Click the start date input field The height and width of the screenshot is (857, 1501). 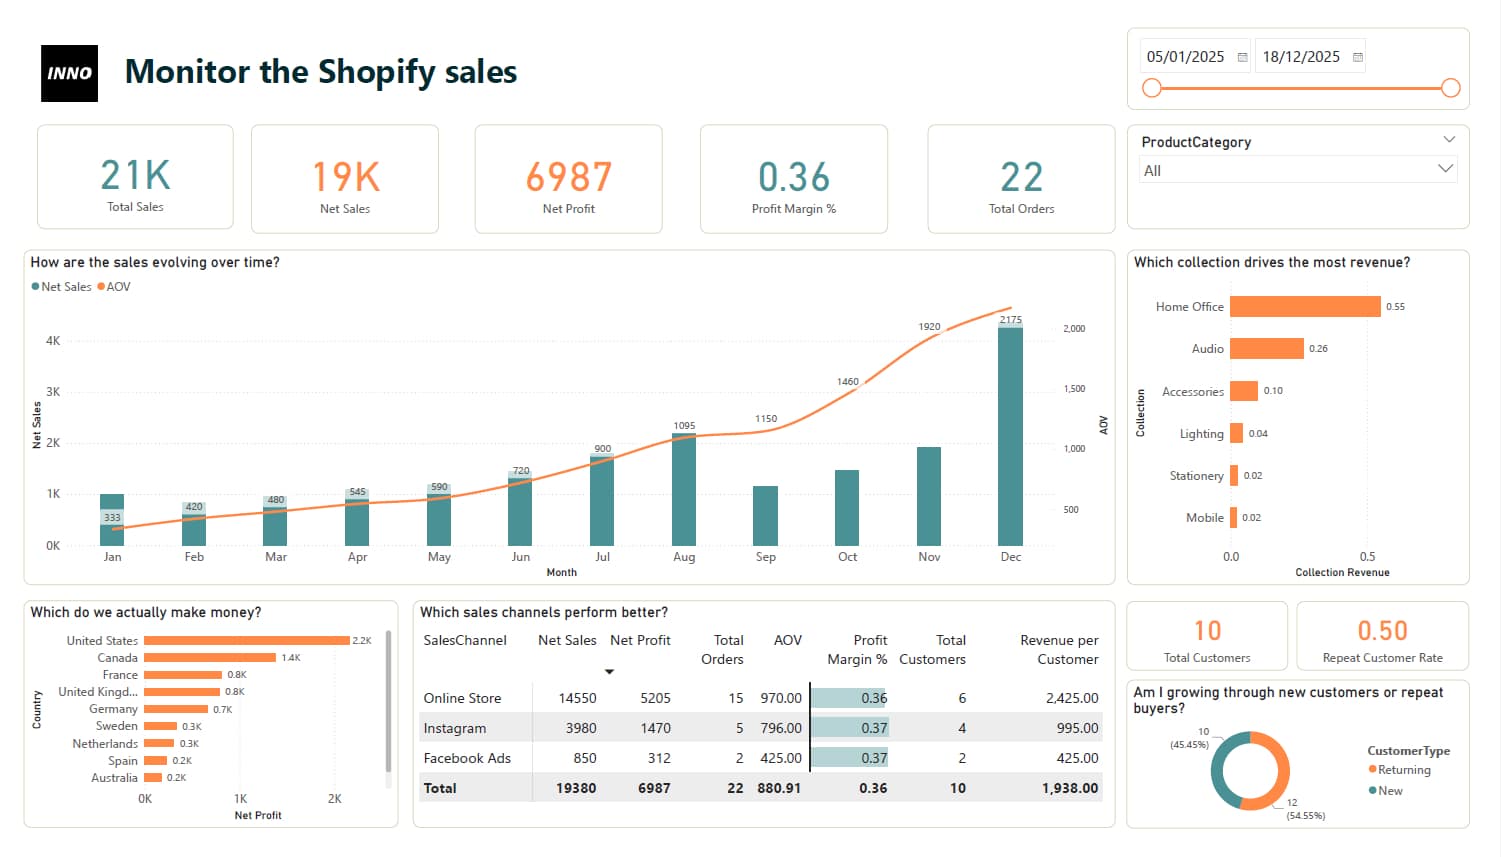pyautogui.click(x=1185, y=56)
